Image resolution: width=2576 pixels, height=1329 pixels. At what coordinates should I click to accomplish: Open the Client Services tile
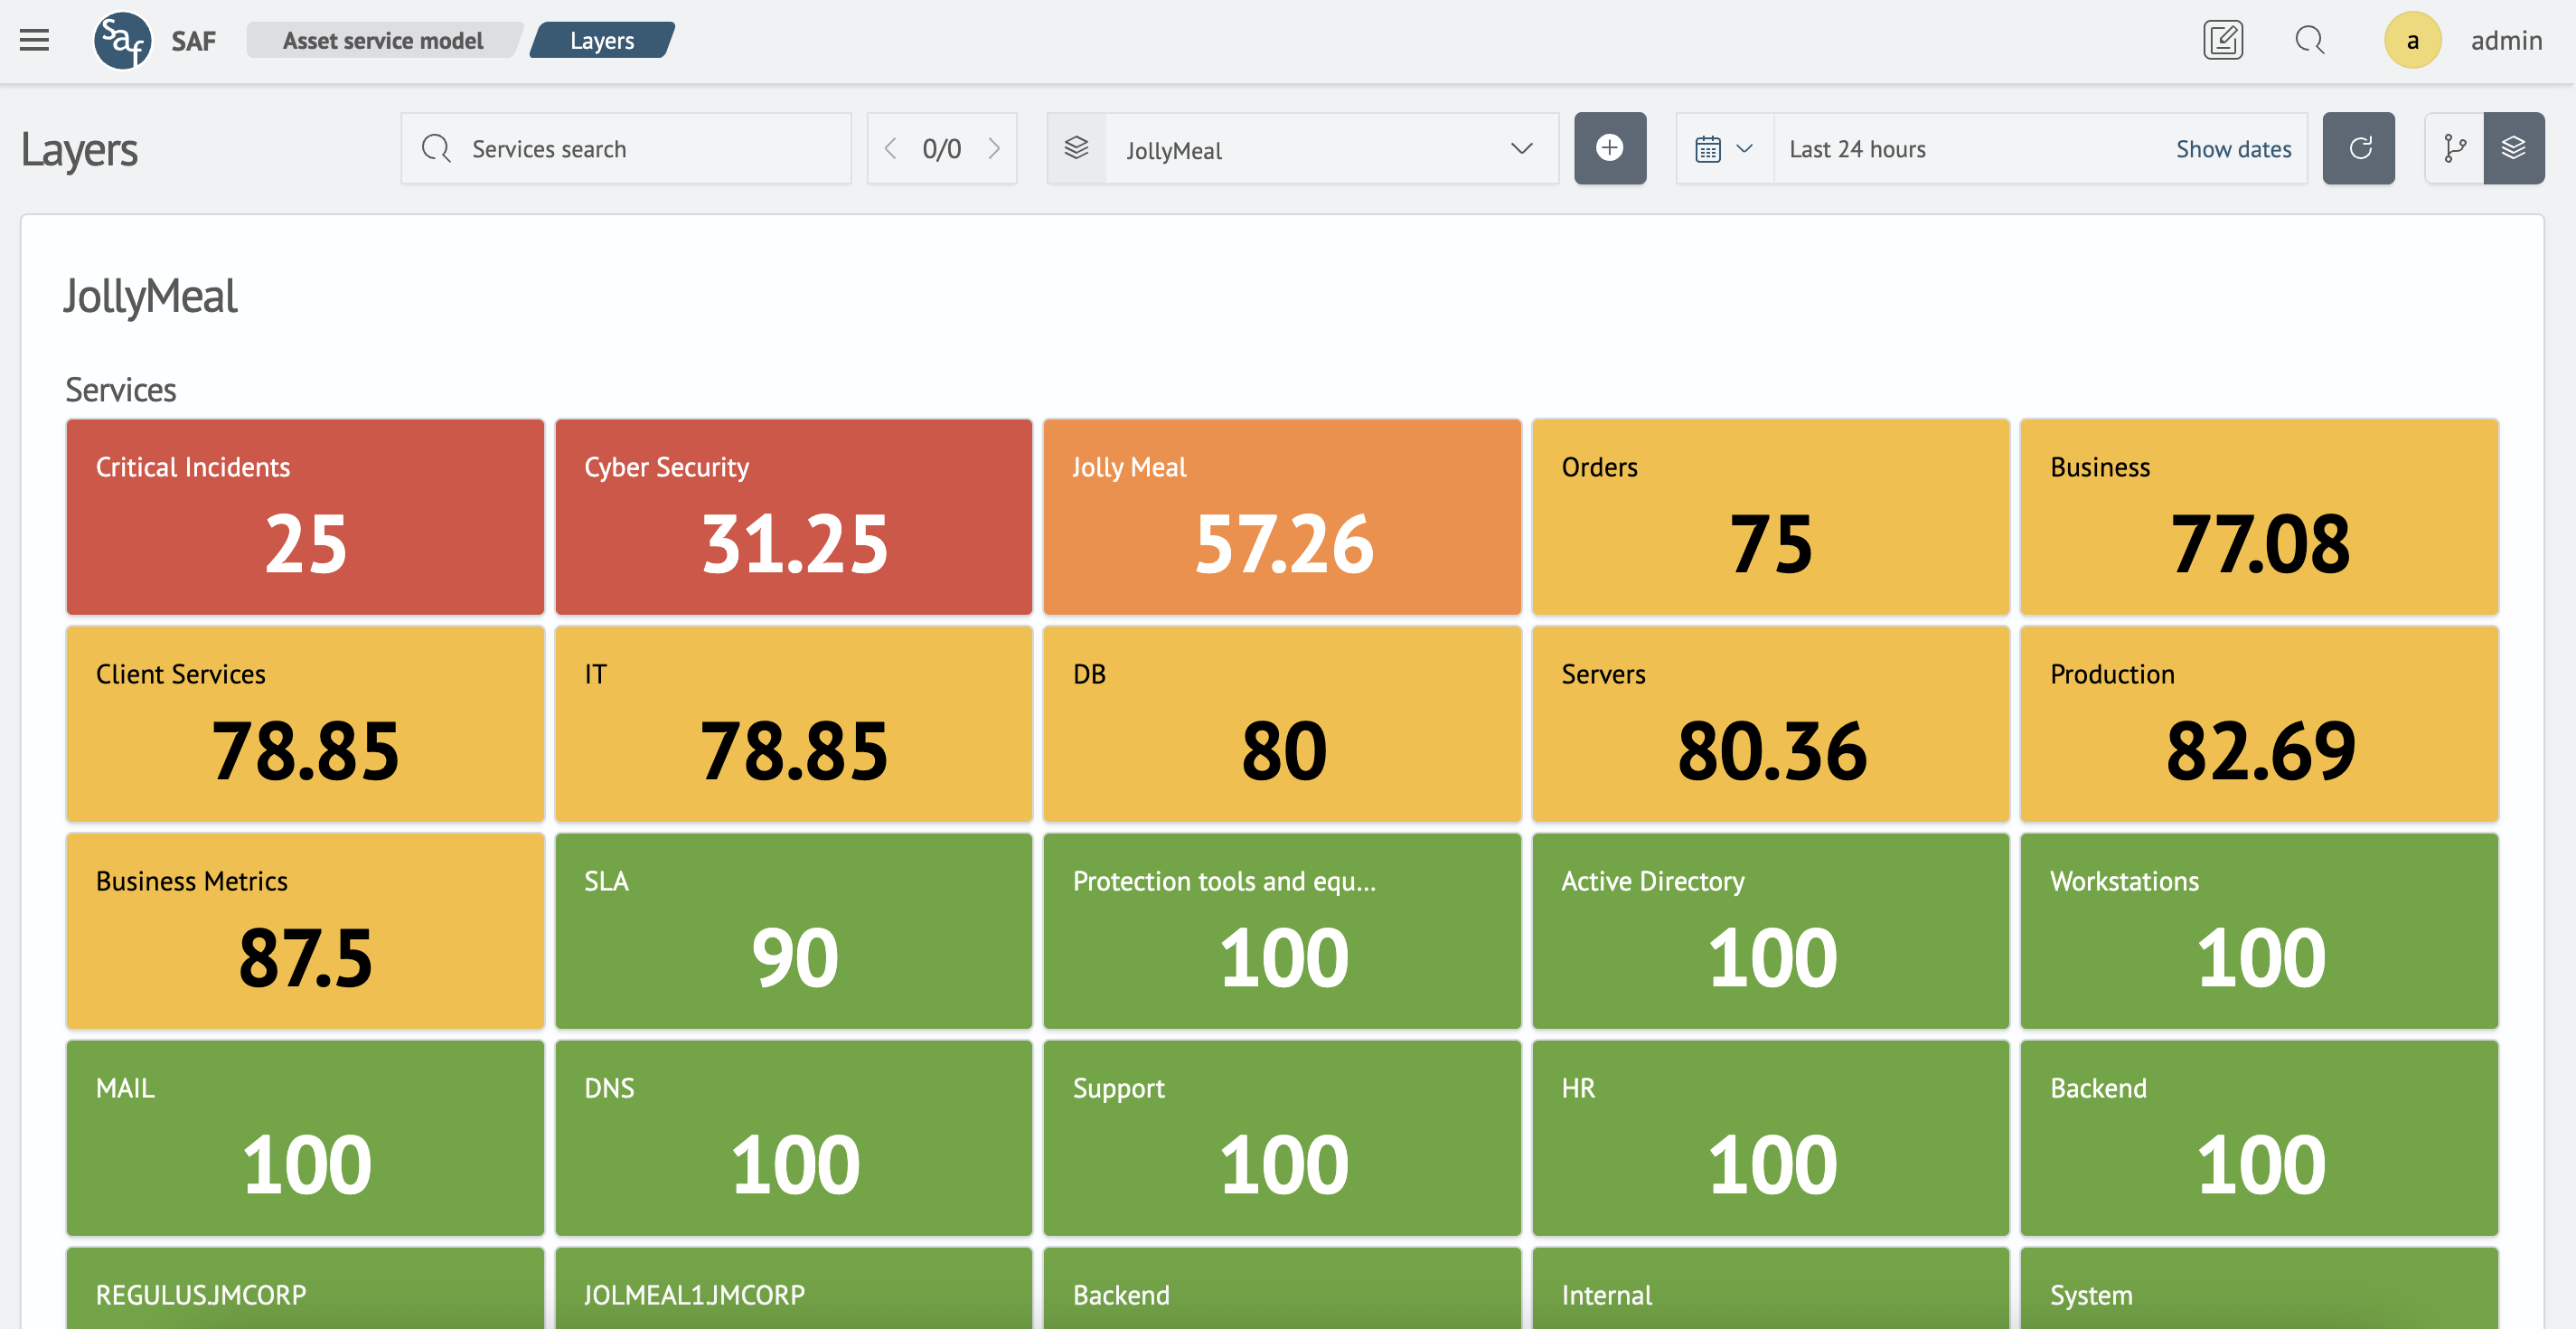pyautogui.click(x=305, y=723)
